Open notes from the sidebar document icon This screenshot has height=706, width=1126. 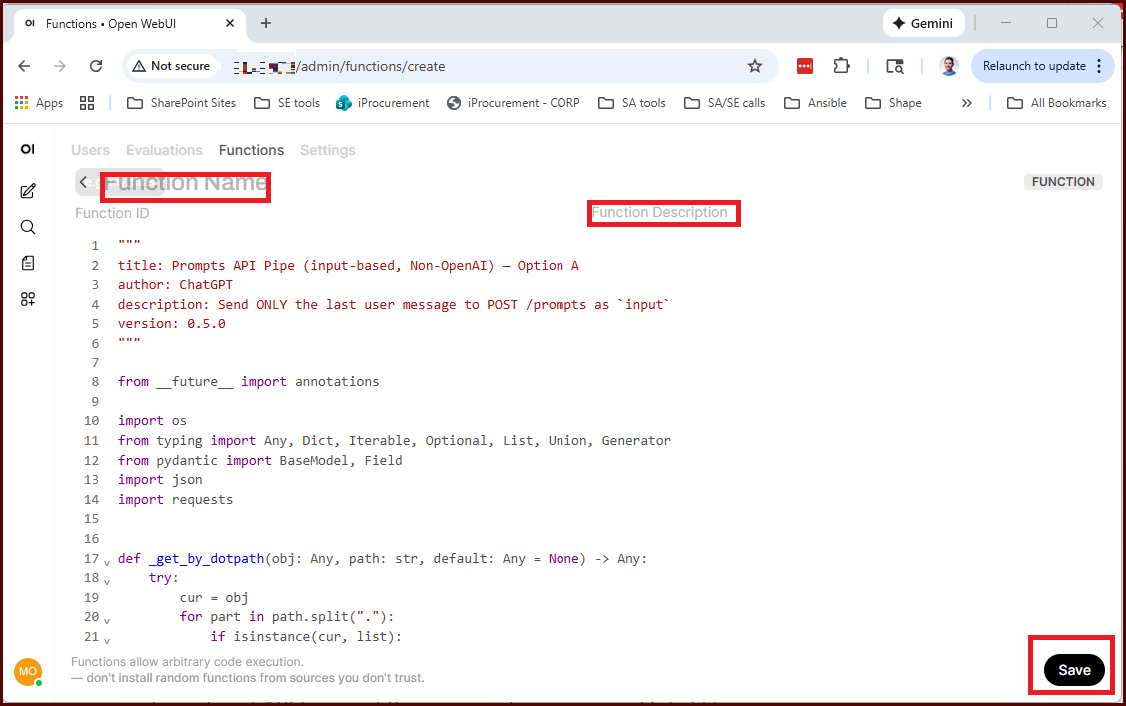[28, 263]
